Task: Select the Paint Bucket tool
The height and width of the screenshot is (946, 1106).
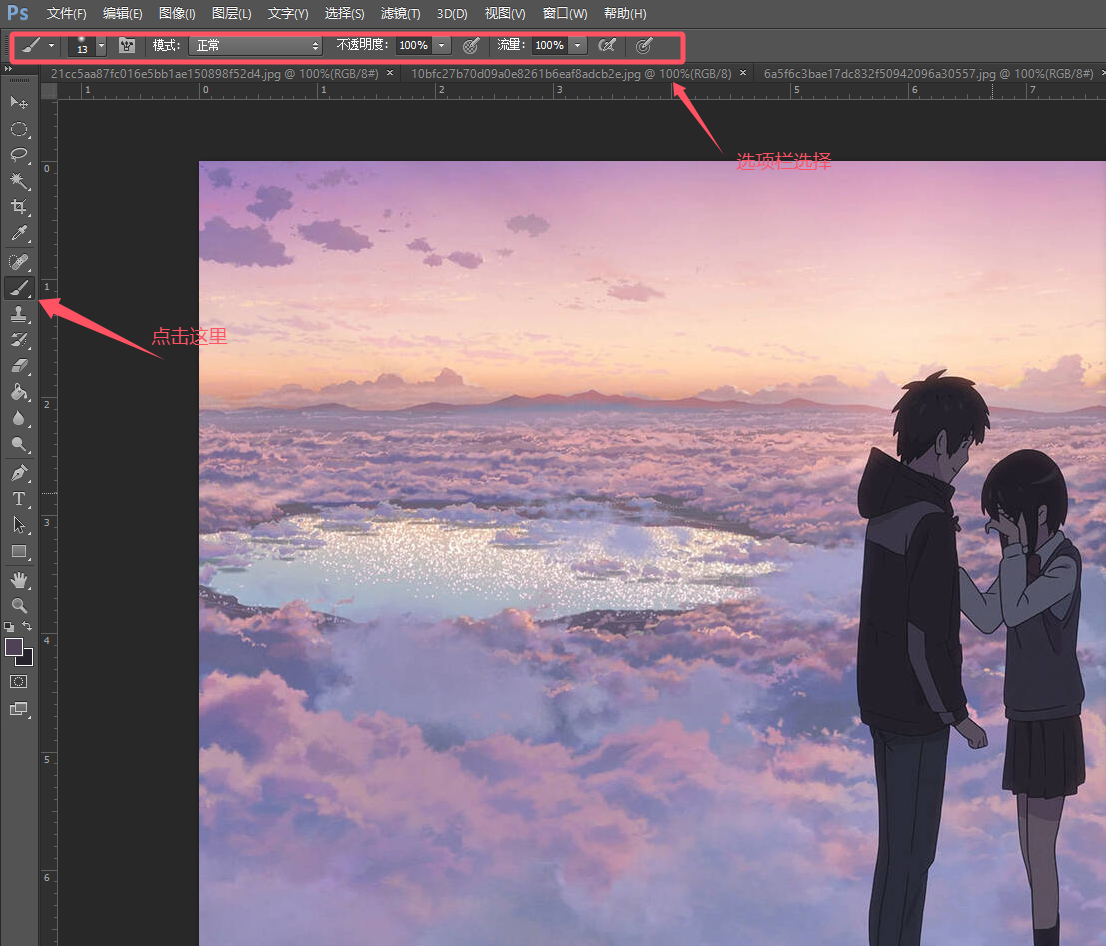Action: point(19,392)
